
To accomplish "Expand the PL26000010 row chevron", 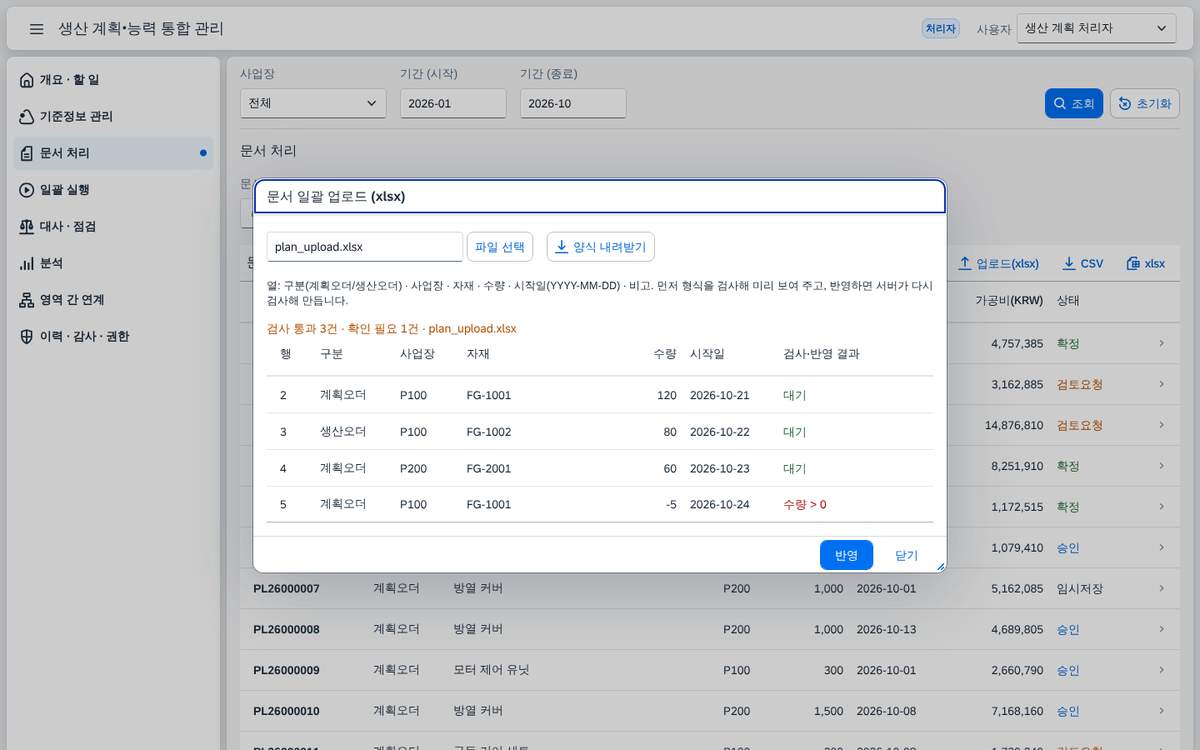I will pos(1161,711).
